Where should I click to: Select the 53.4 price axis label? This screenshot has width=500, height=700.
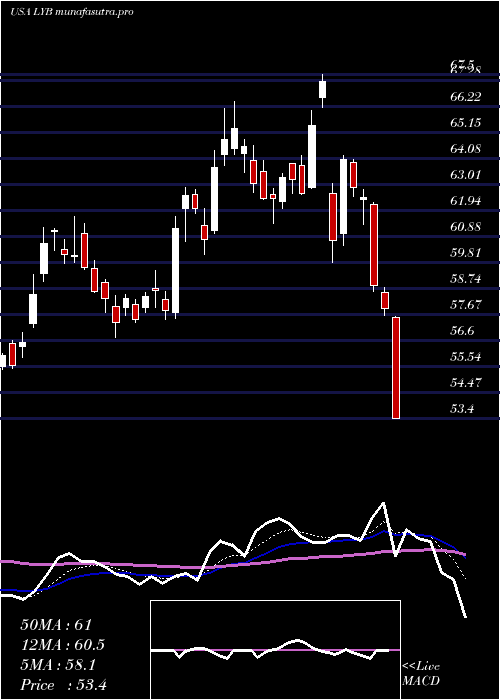[462, 408]
